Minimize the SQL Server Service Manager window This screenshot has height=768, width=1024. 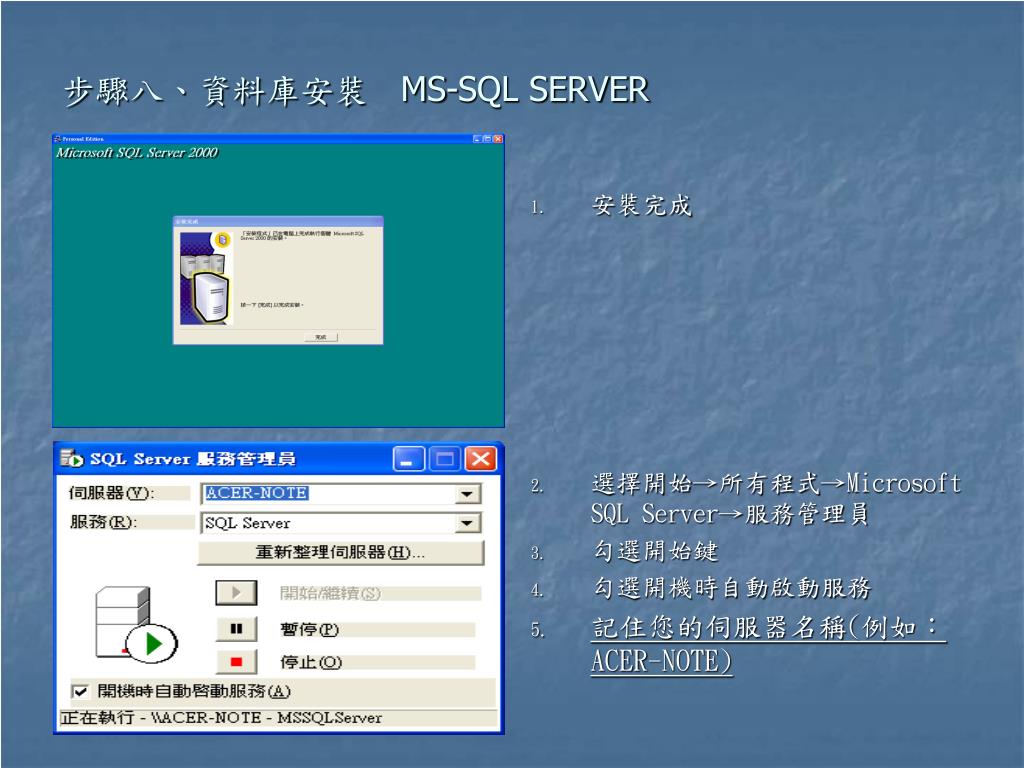tap(409, 459)
